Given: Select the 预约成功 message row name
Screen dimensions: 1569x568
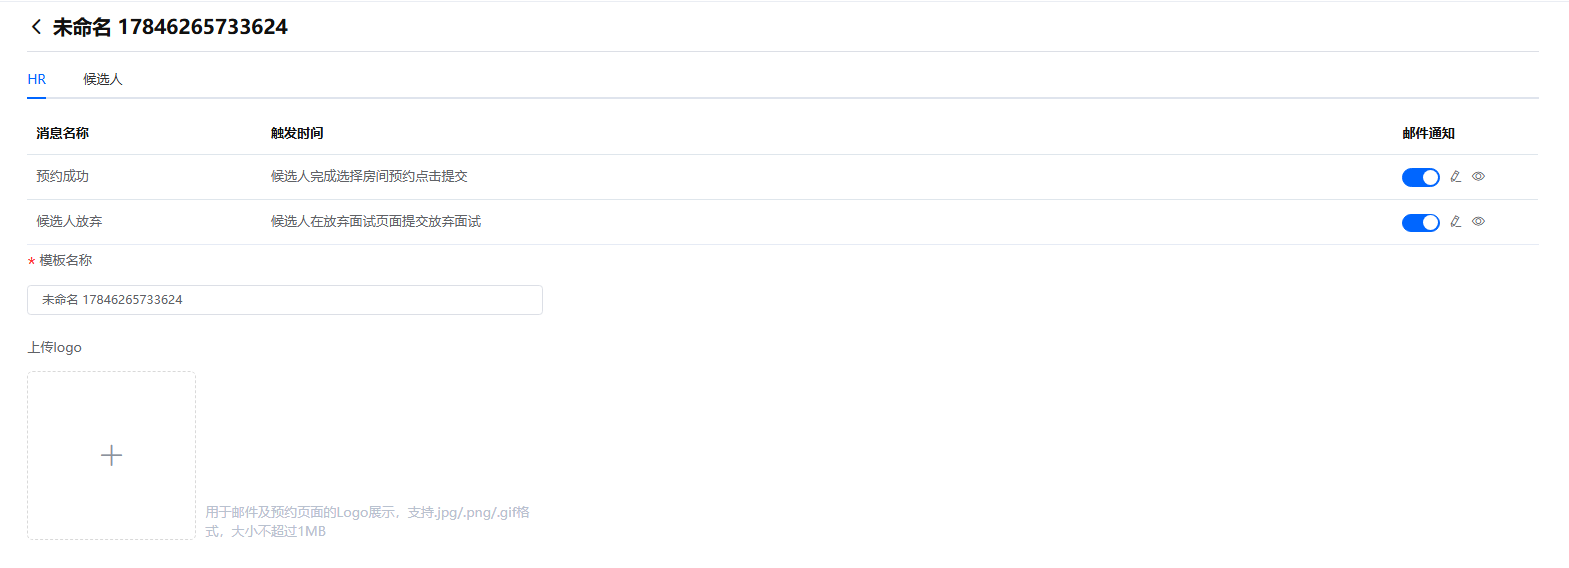Looking at the screenshot, I should point(63,176).
